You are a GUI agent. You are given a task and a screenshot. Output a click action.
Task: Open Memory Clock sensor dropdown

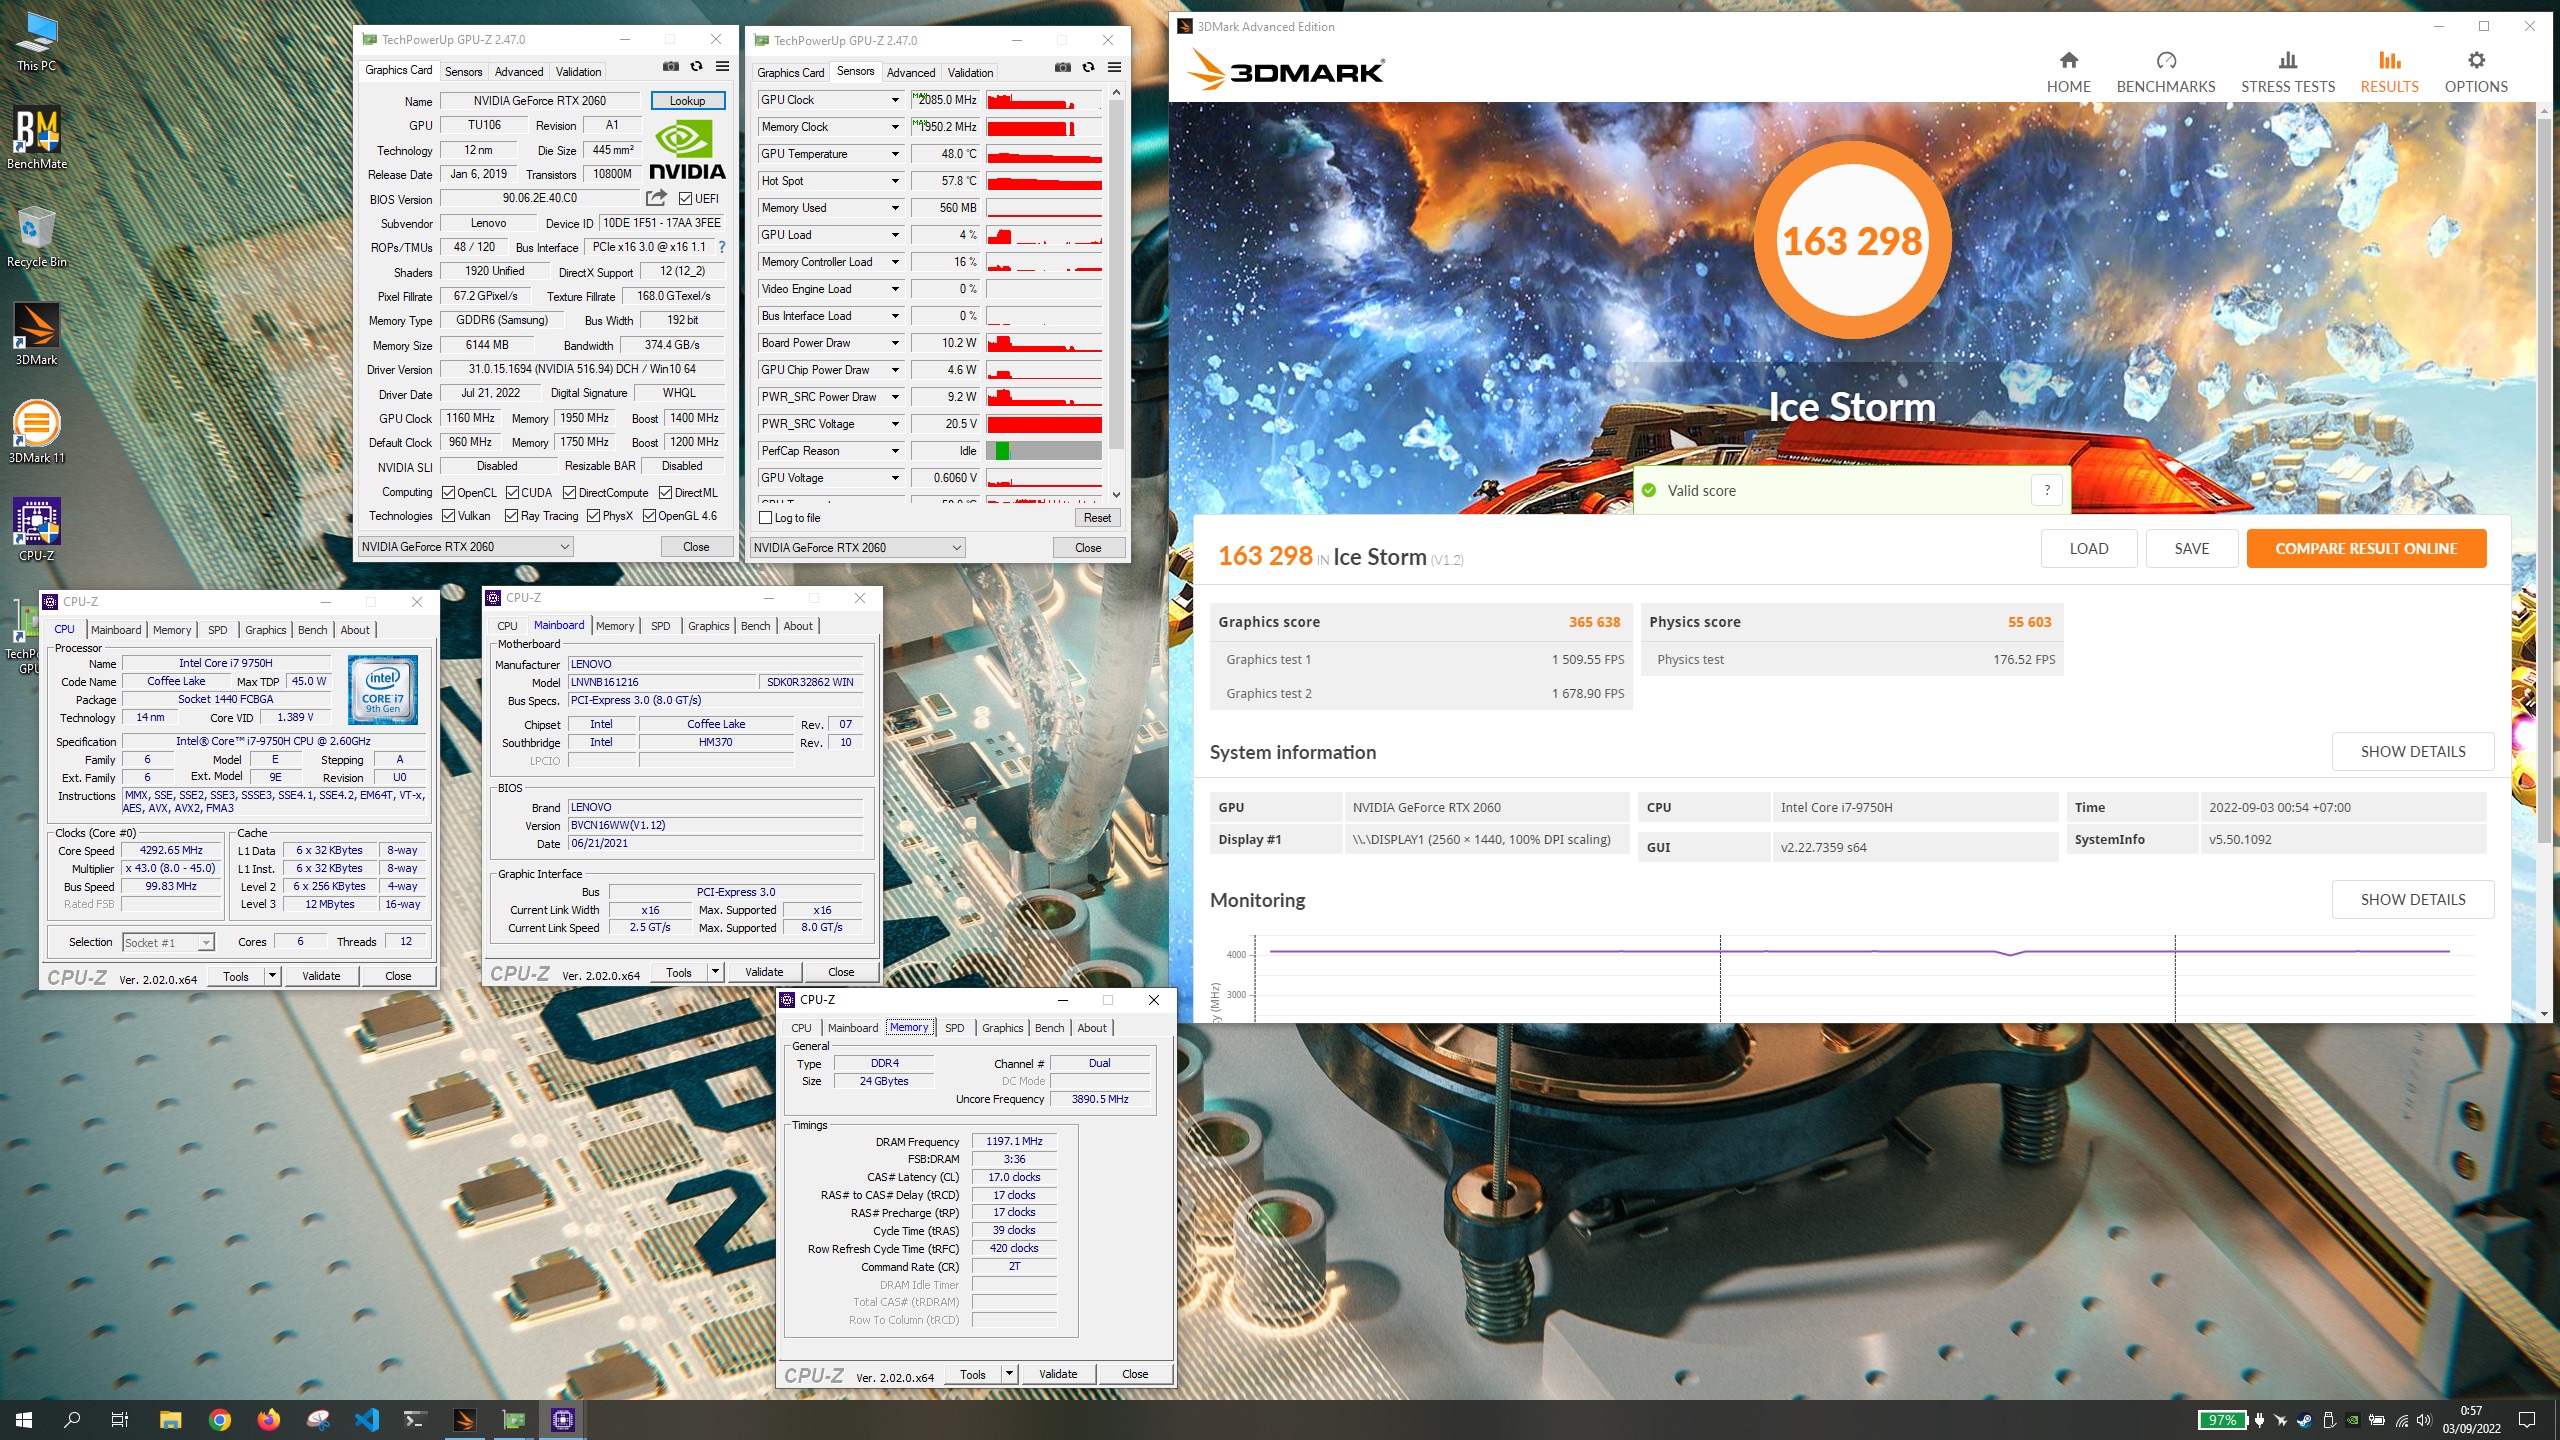tap(895, 127)
